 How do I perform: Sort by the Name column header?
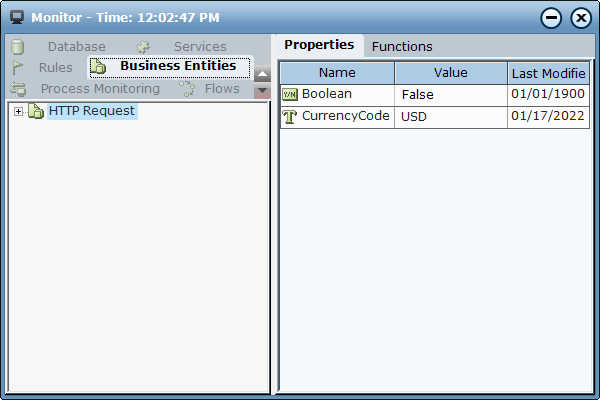pos(337,73)
